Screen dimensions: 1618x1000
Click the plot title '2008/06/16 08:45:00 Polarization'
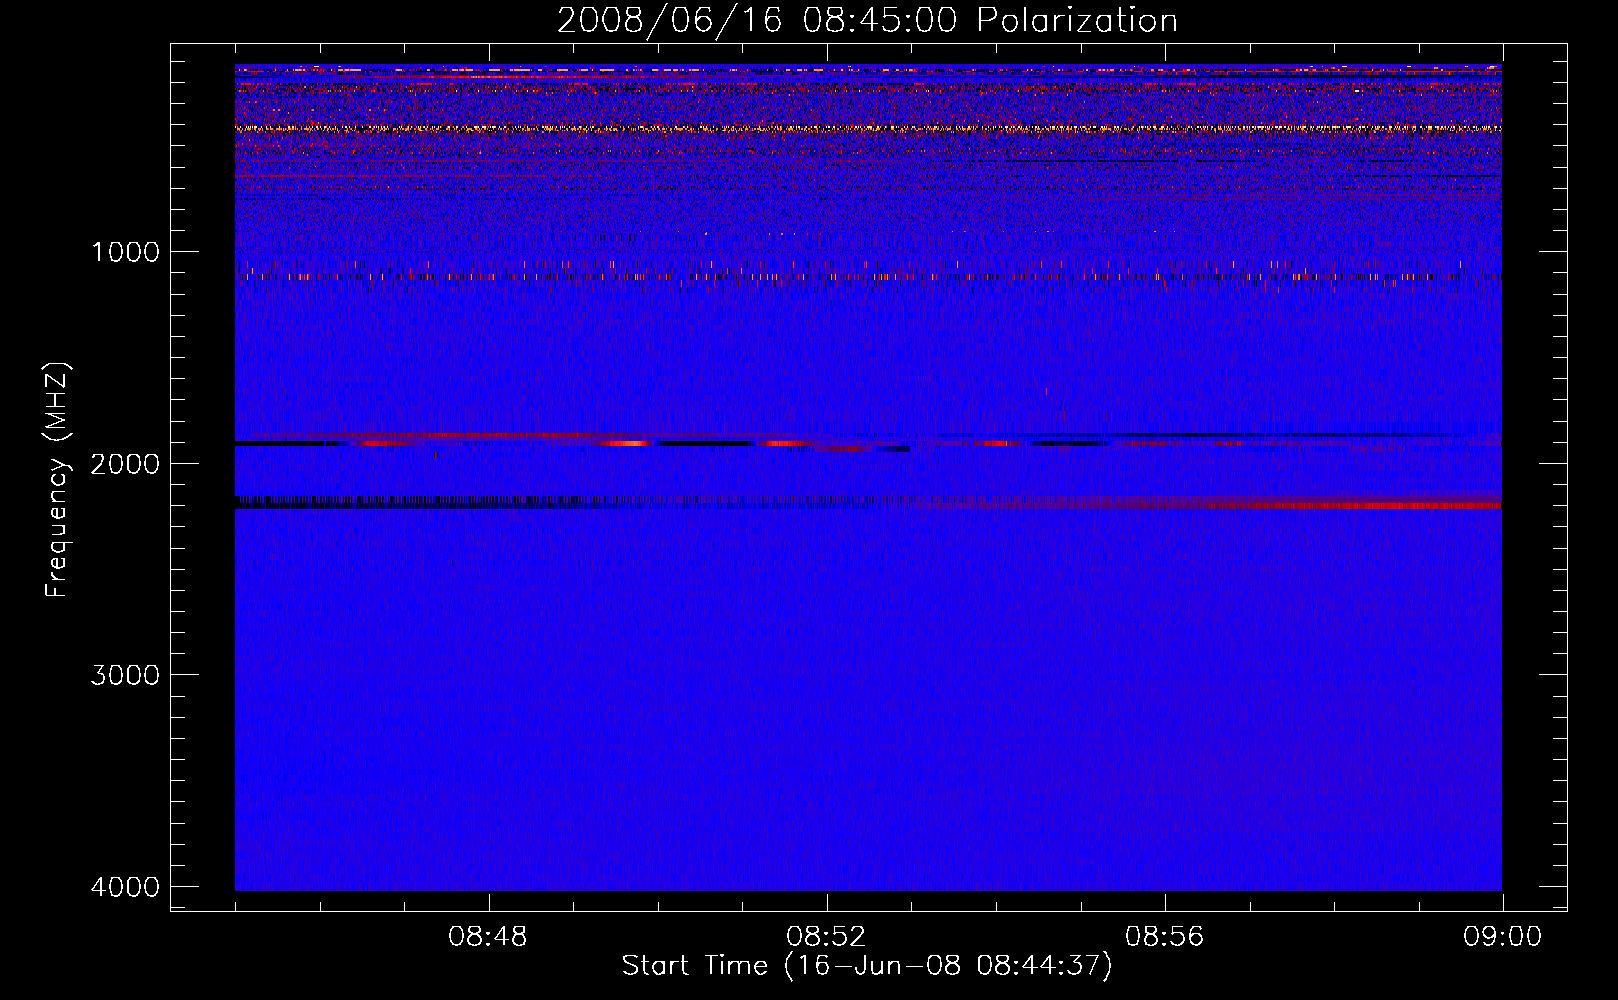pos(867,21)
